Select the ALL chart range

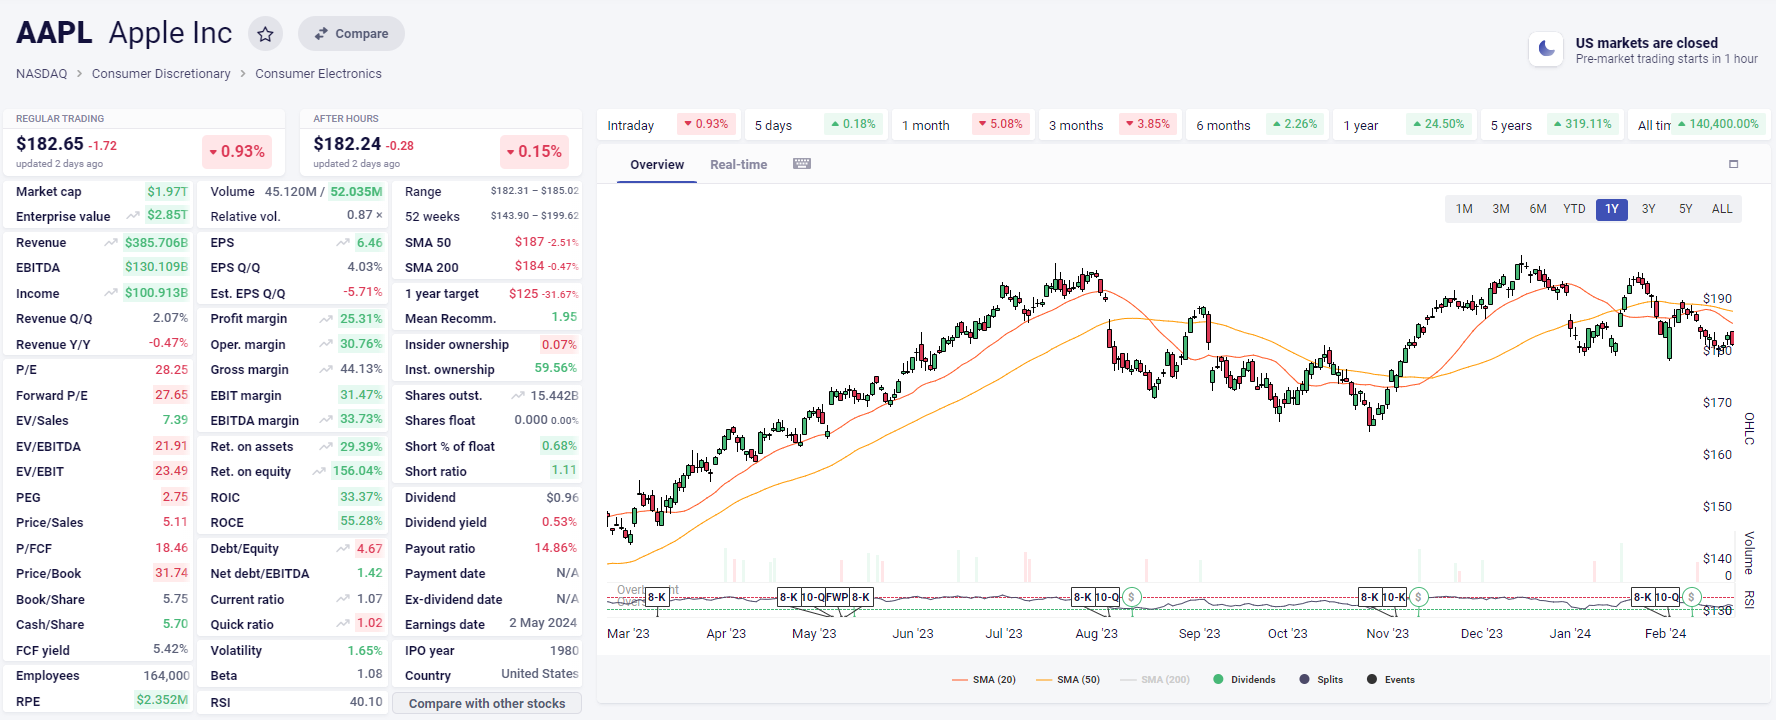click(1722, 209)
